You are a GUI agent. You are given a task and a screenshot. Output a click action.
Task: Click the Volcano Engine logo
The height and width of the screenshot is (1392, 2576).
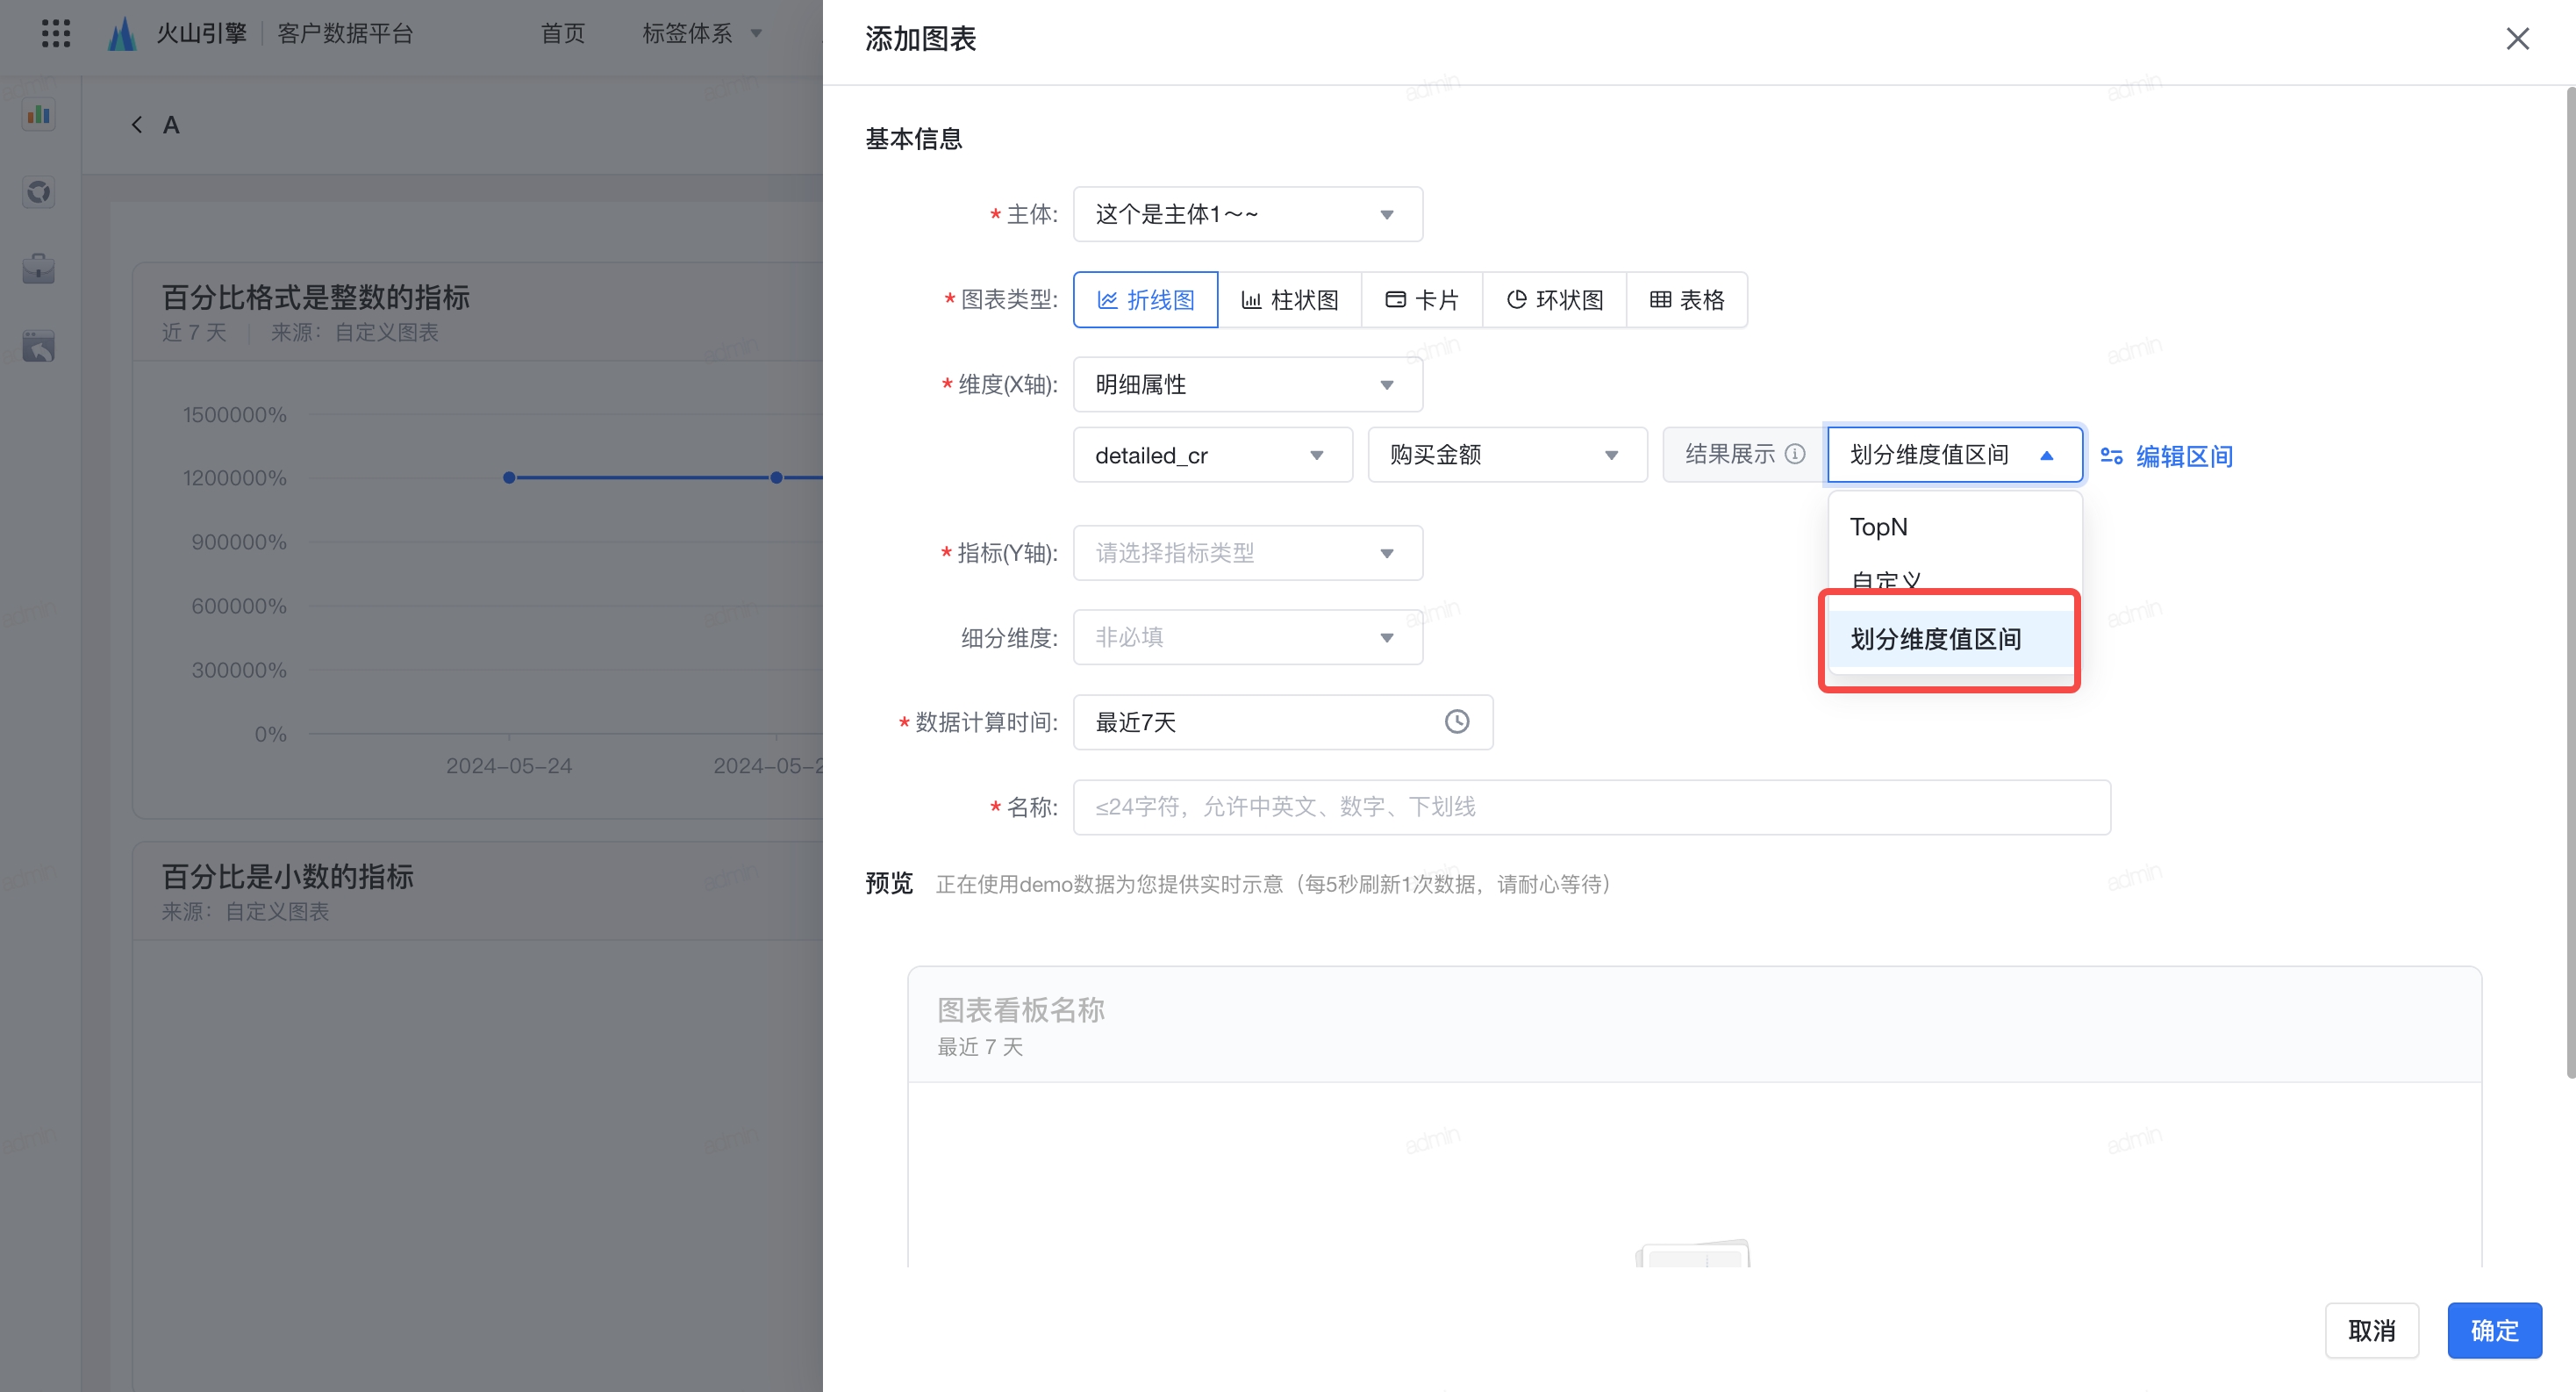click(122, 33)
